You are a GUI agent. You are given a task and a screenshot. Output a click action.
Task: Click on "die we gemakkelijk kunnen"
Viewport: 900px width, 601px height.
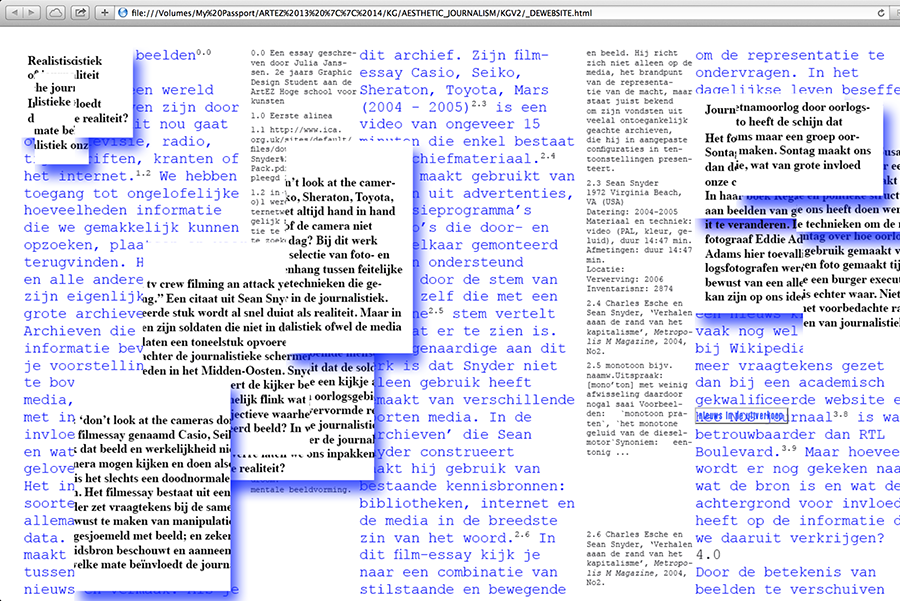coord(131,228)
